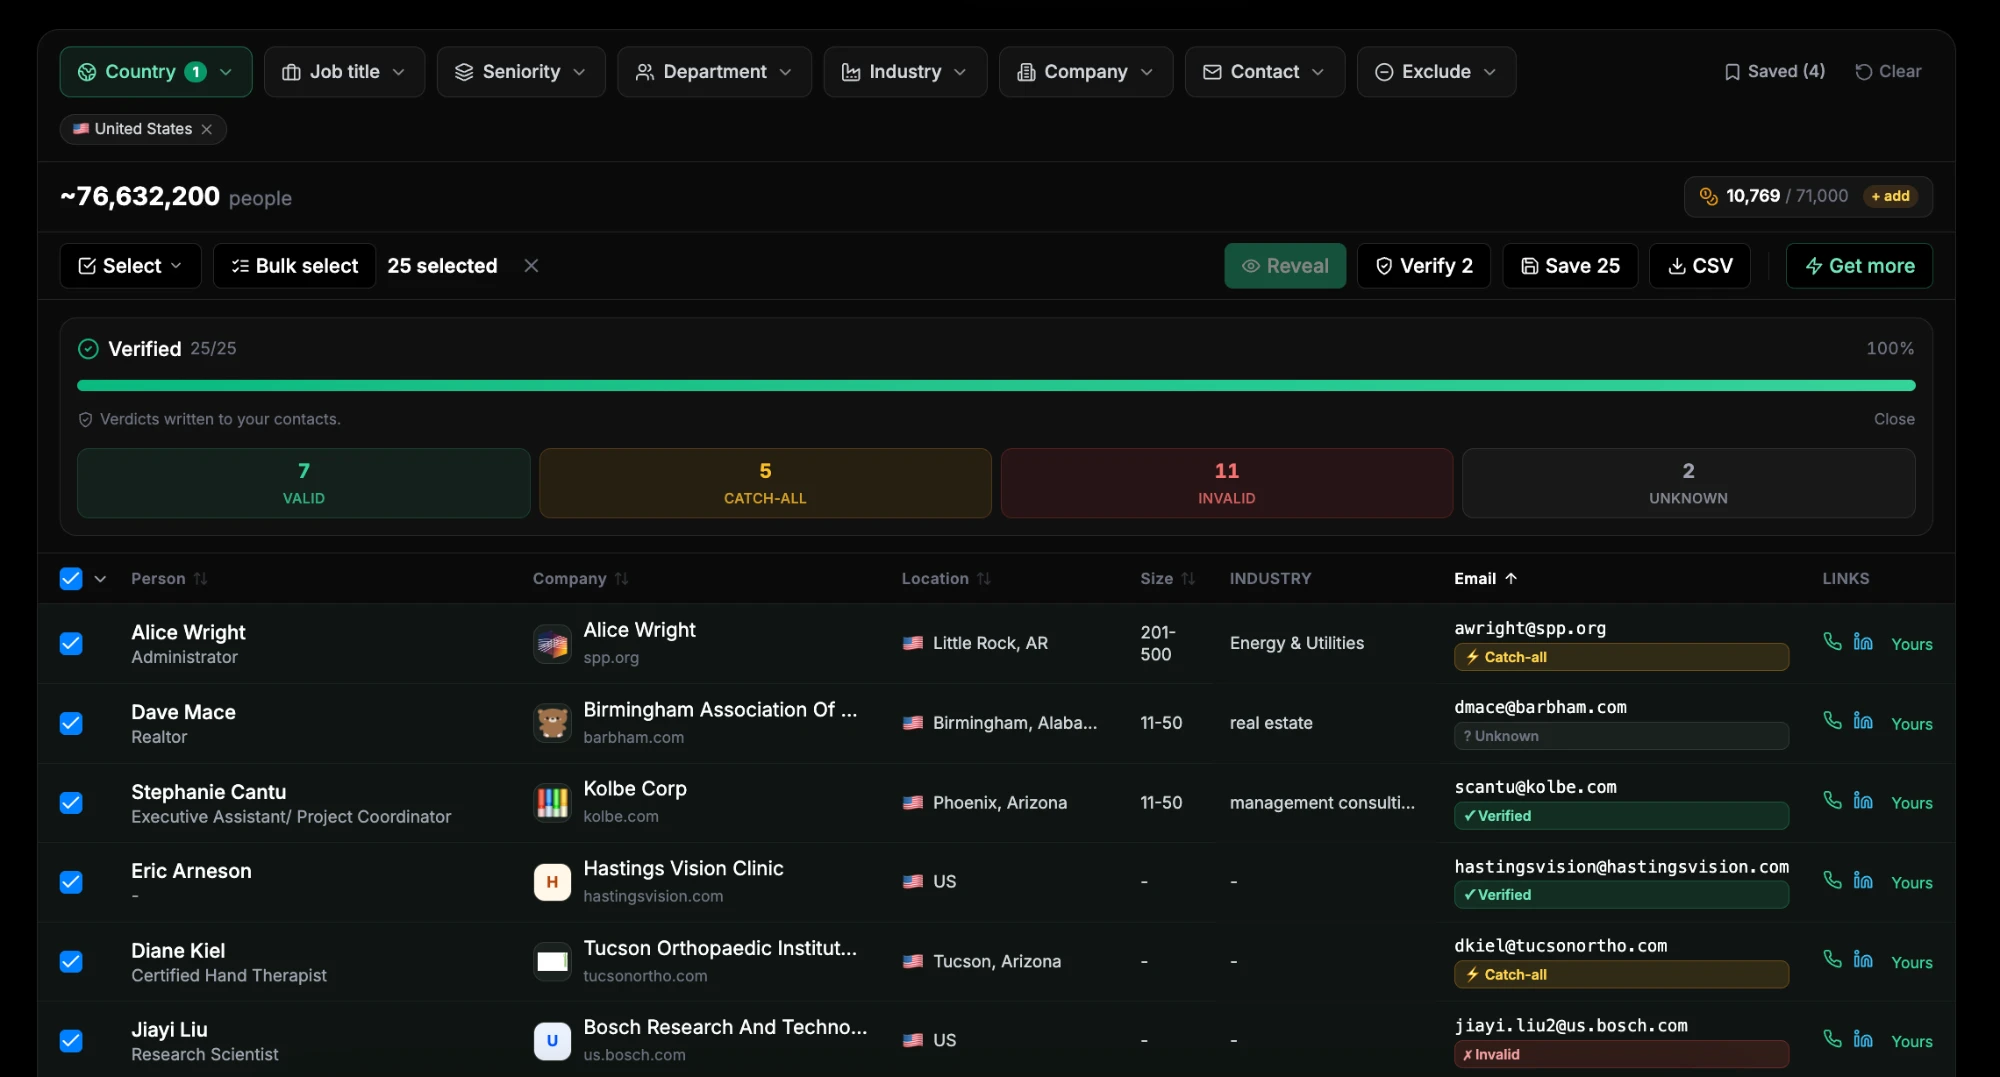Click the Hastings Vision Clinic logo

click(552, 882)
